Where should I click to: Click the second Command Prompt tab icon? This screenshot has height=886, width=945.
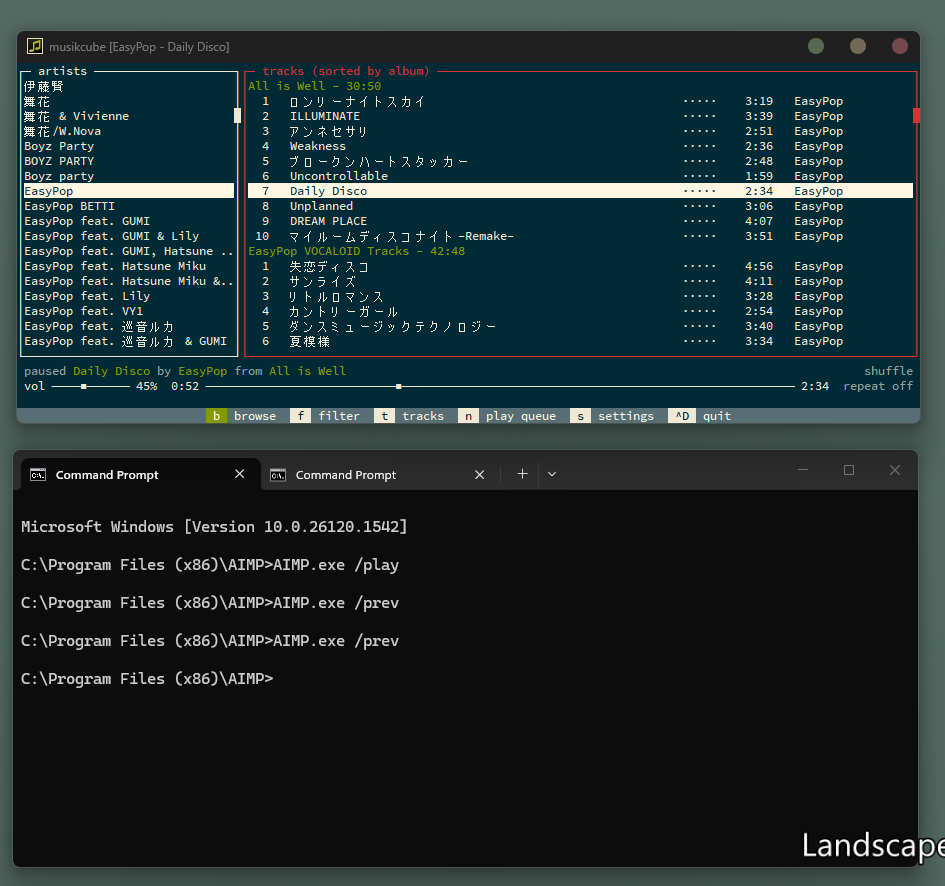(278, 475)
